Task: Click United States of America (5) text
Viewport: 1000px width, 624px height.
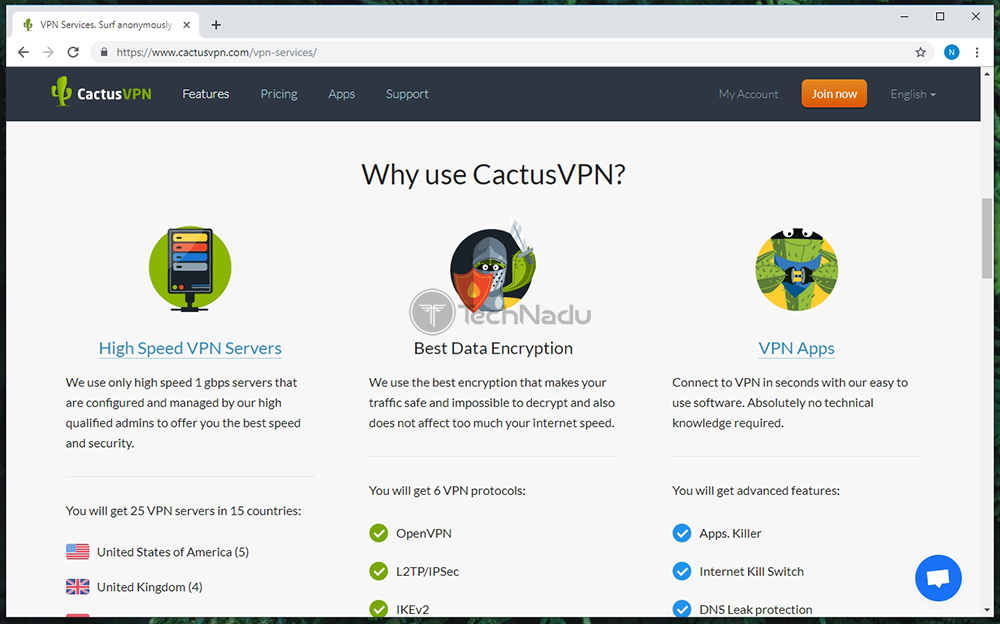Action: pos(173,552)
